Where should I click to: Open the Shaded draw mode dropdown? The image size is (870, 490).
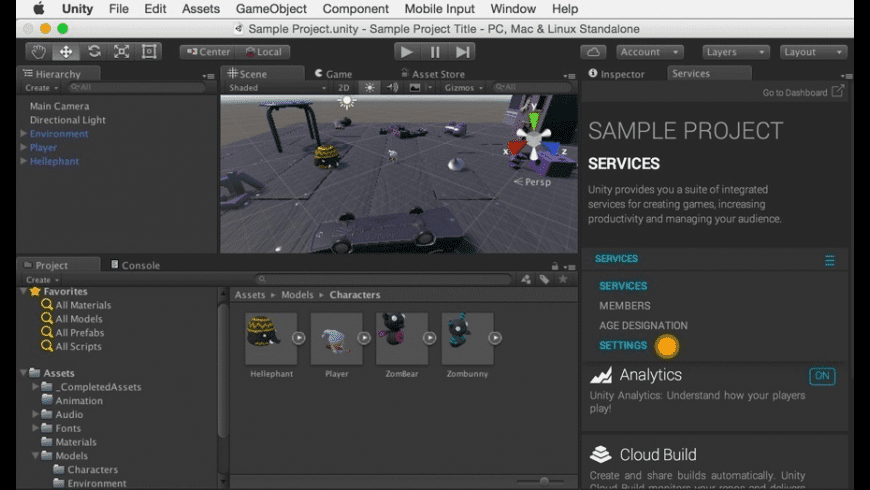tap(277, 88)
